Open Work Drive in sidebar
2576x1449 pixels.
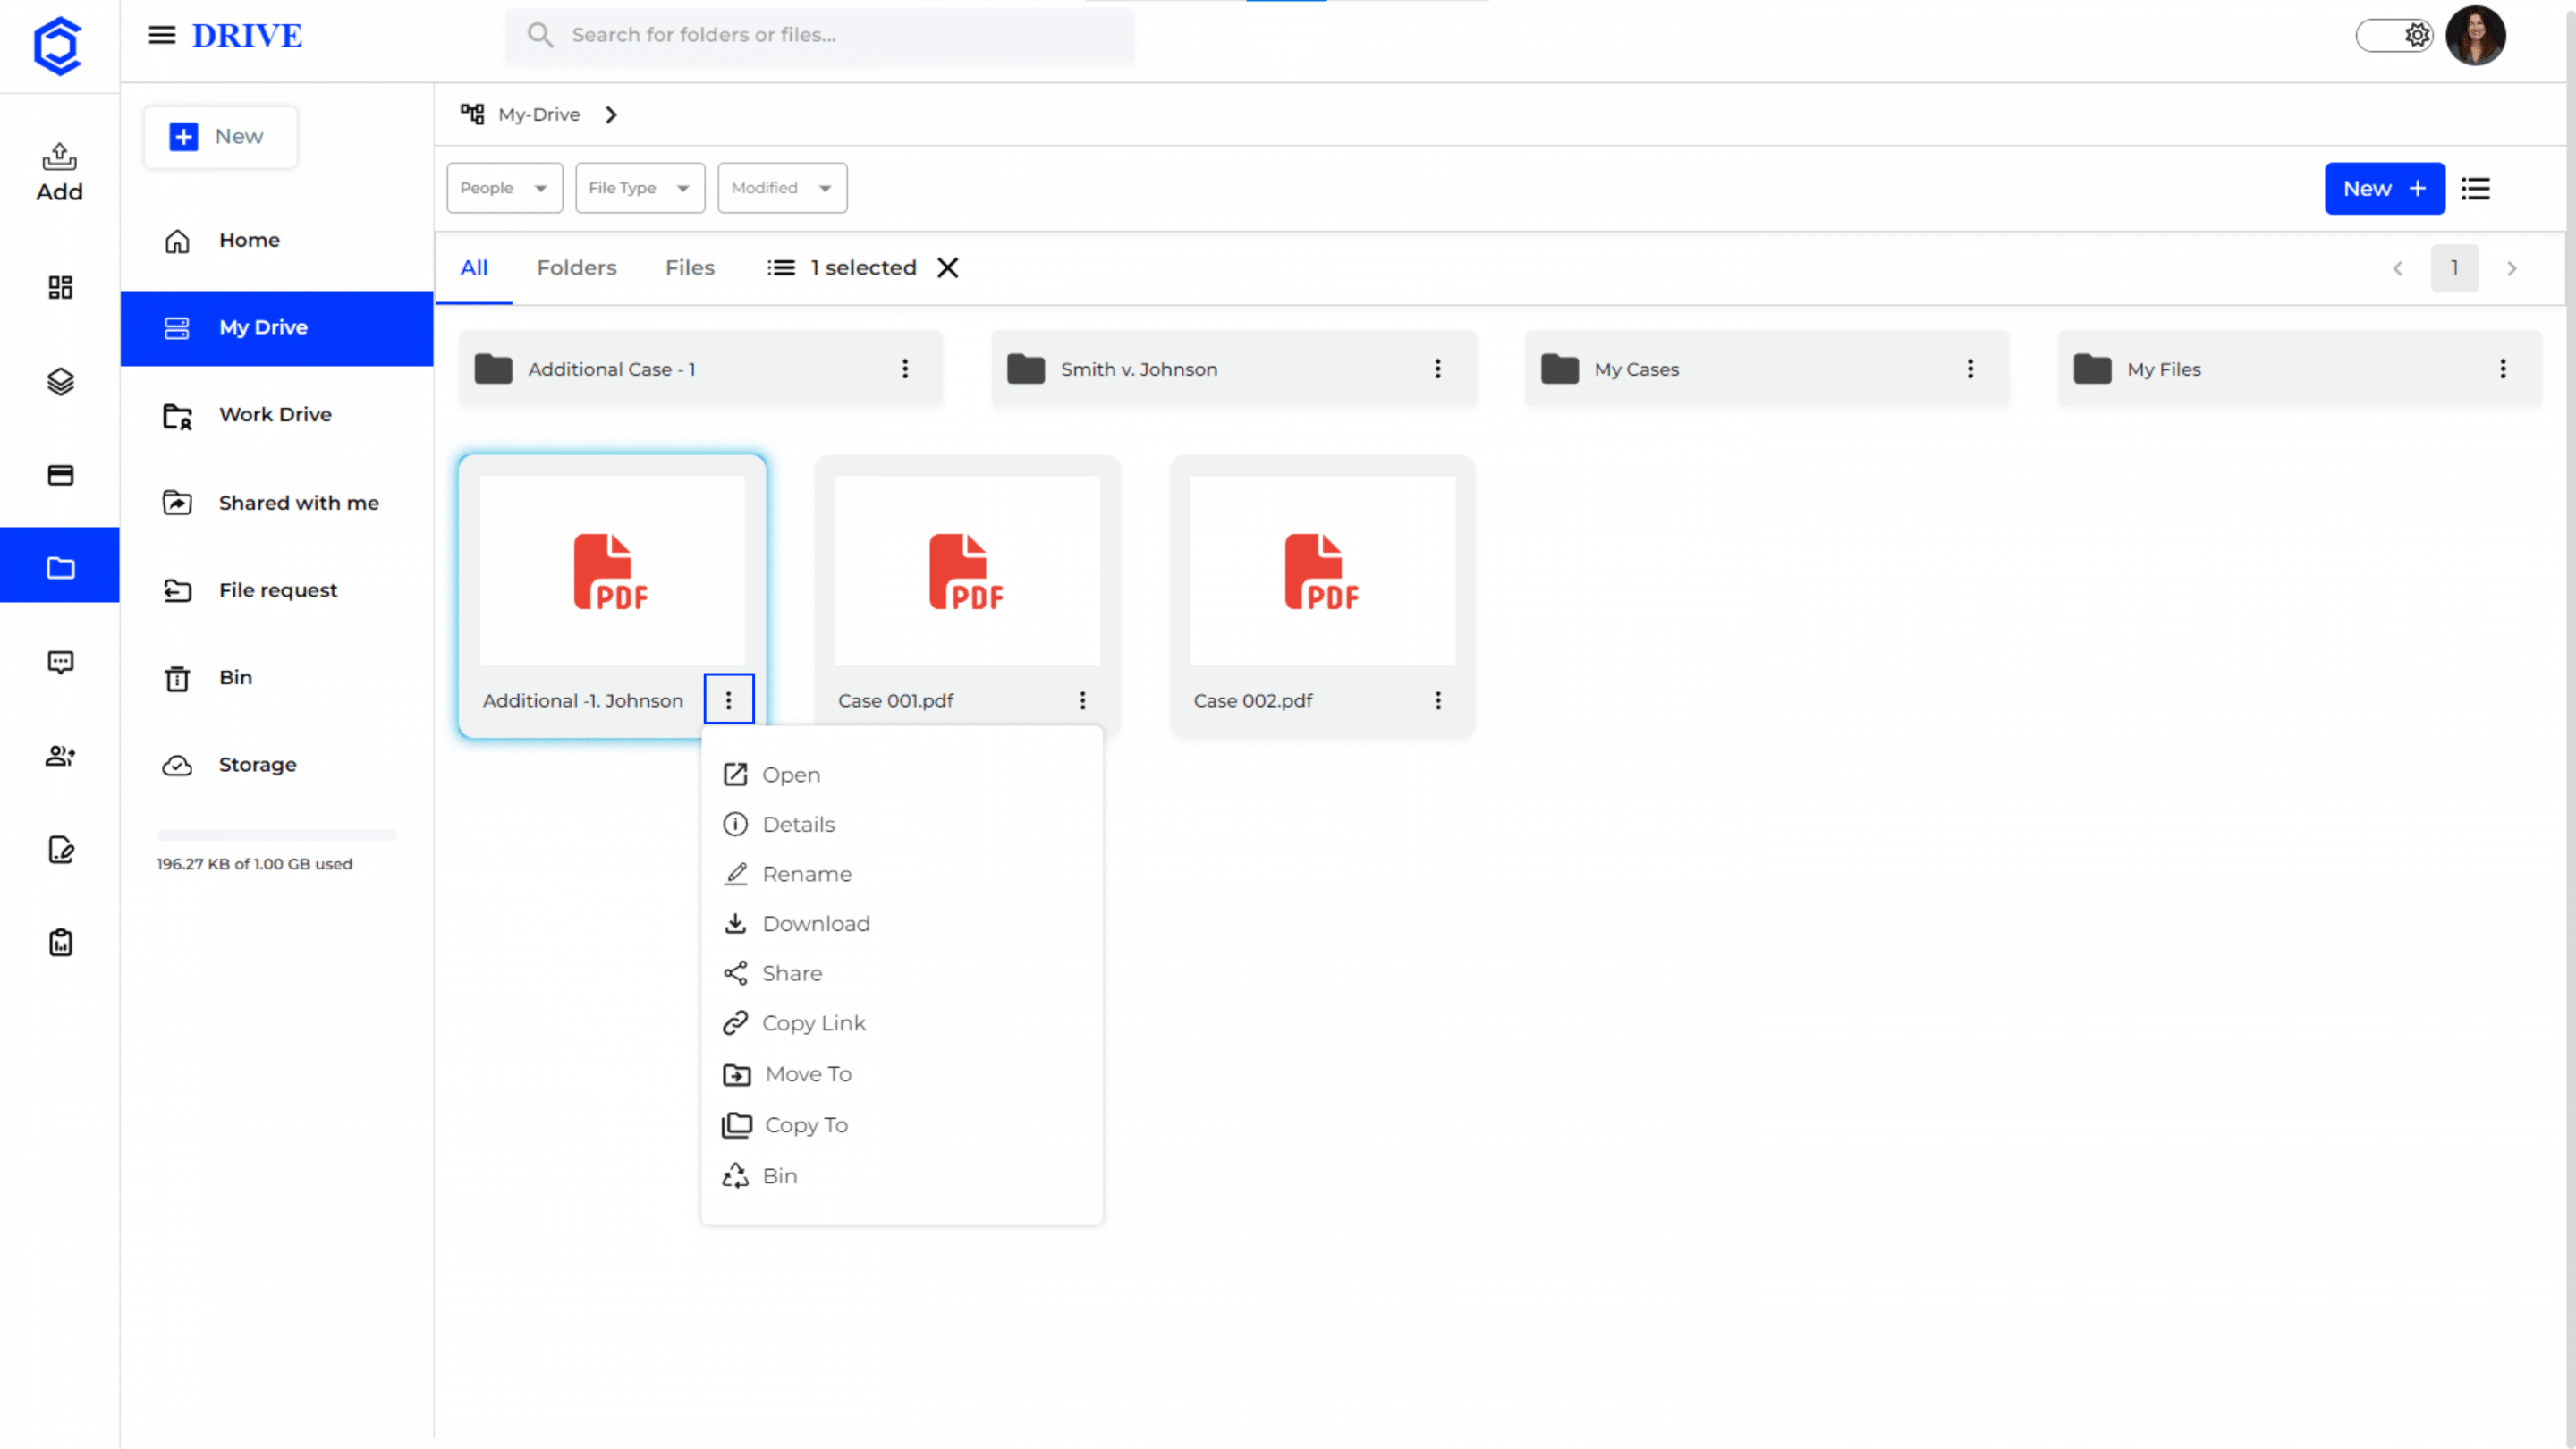click(277, 415)
